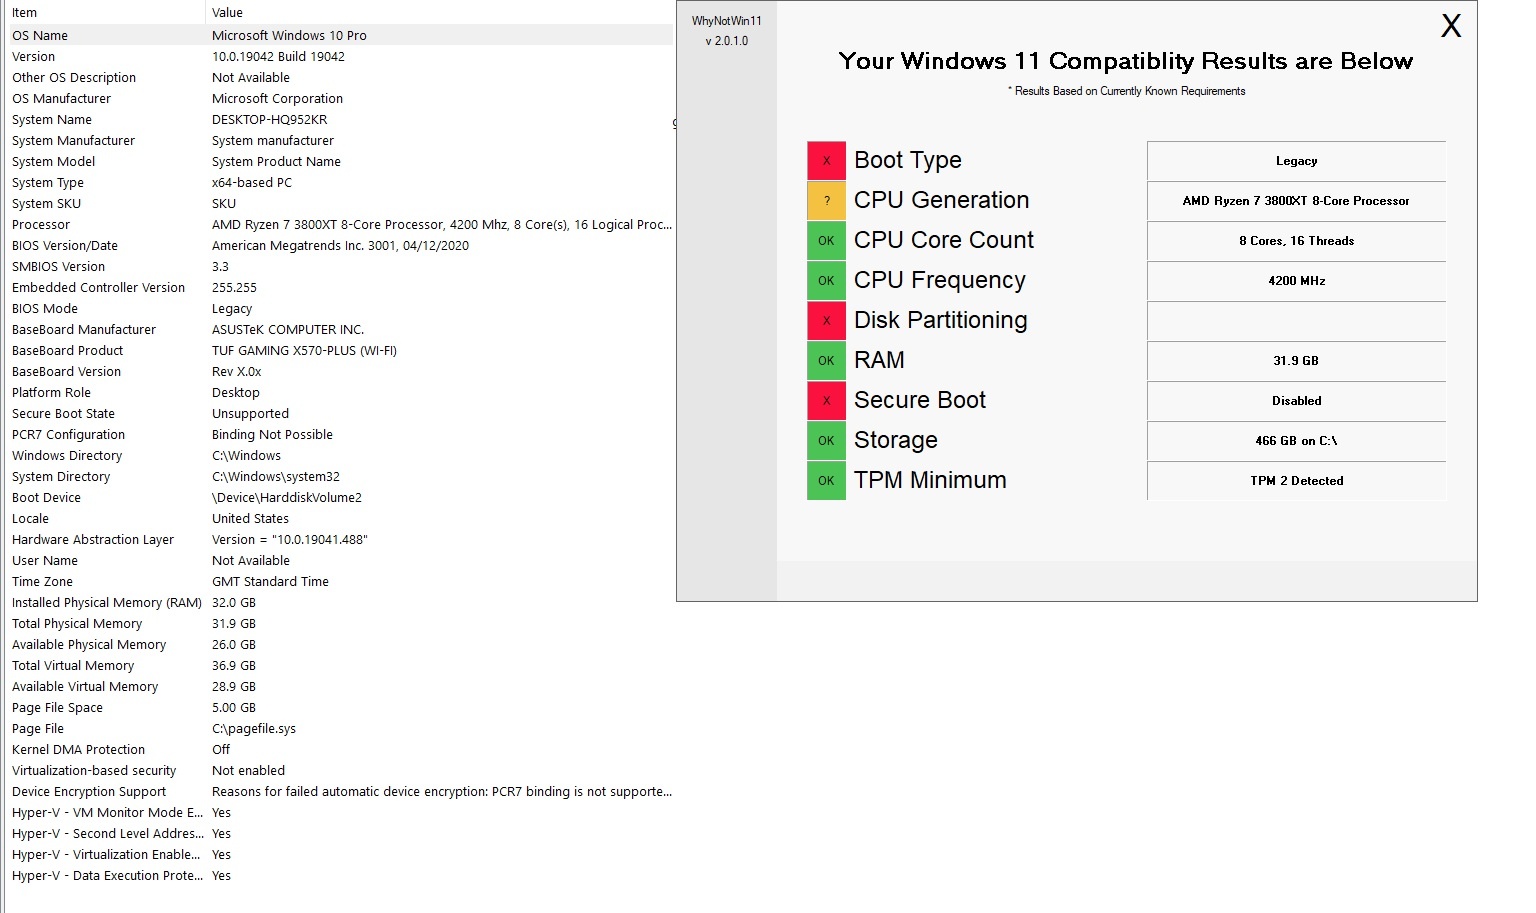Image resolution: width=1536 pixels, height=913 pixels.
Task: Select the Locale row
Action: pos(339,518)
